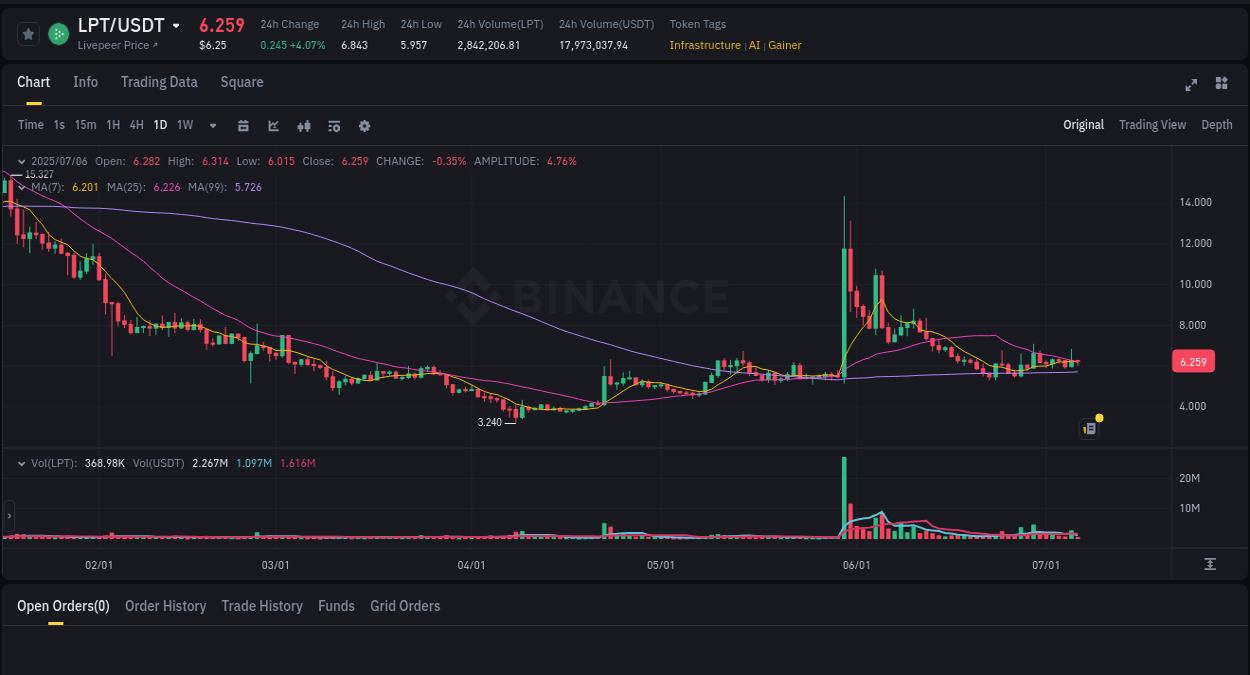The height and width of the screenshot is (675, 1250).
Task: Open chart settings with the gear icon
Action: tap(364, 125)
